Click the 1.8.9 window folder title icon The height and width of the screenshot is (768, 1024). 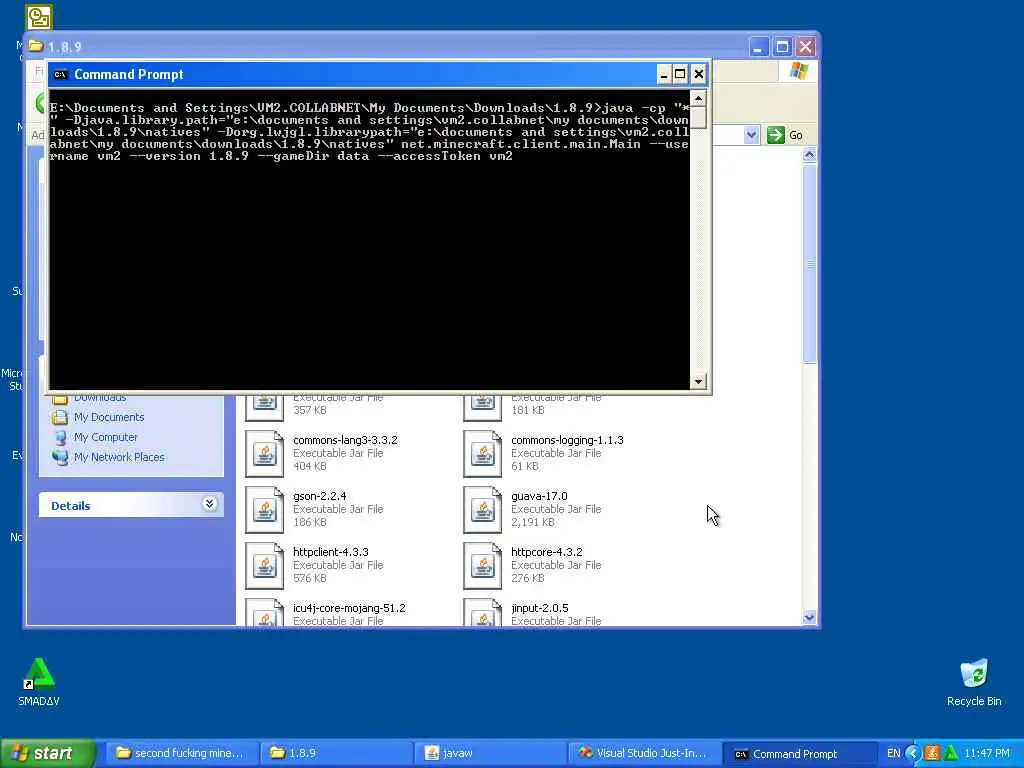coord(36,46)
